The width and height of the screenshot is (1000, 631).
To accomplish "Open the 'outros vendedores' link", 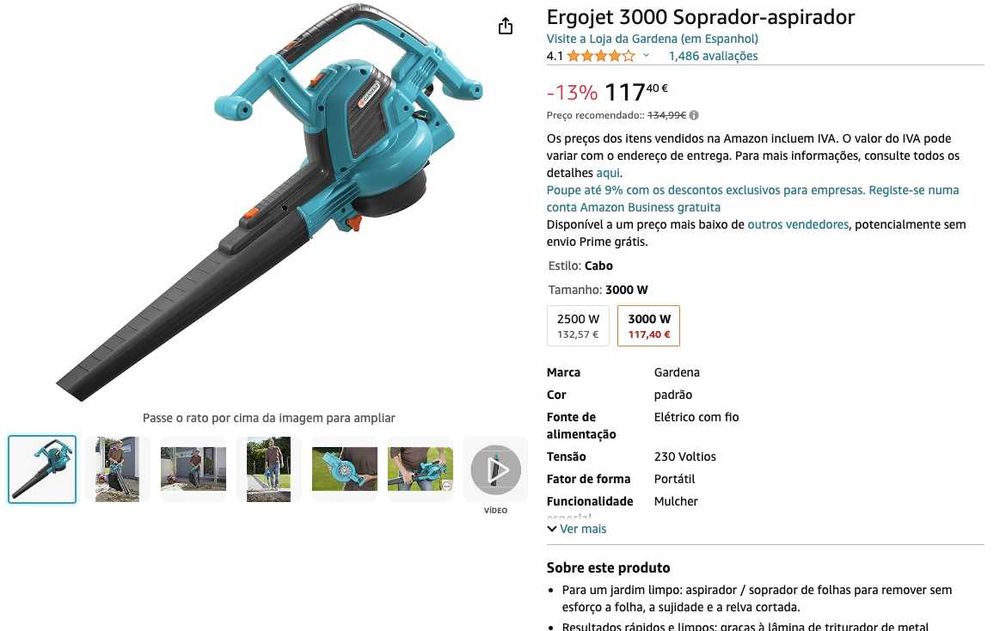I will point(798,225).
